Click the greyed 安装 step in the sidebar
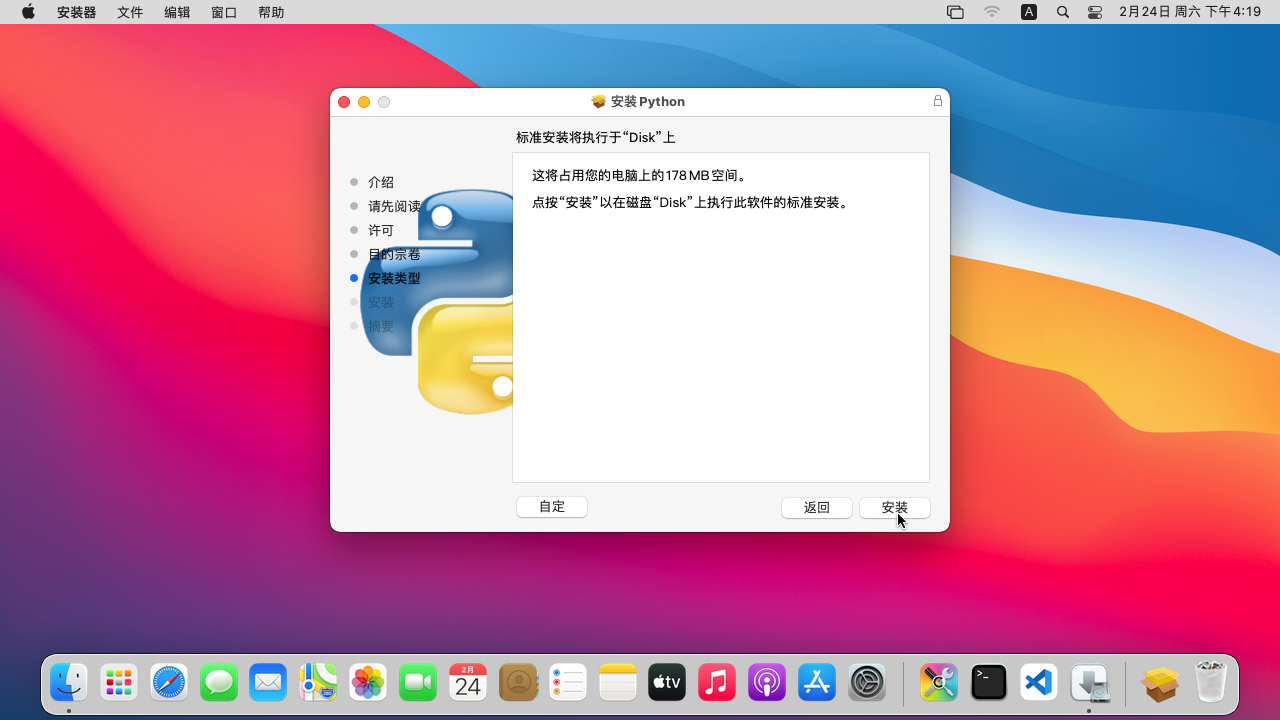The height and width of the screenshot is (720, 1280). click(x=381, y=302)
